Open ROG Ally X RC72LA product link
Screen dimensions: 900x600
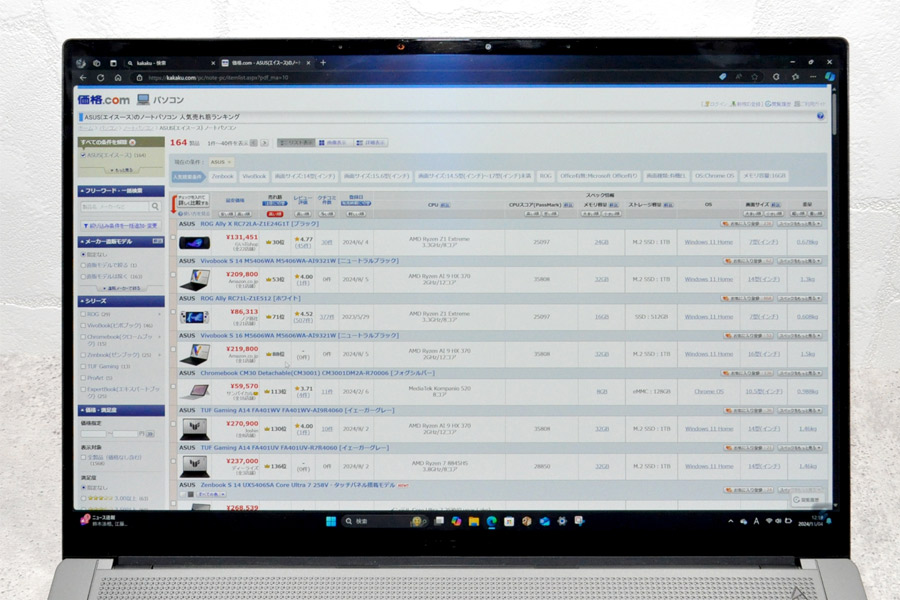[259, 224]
